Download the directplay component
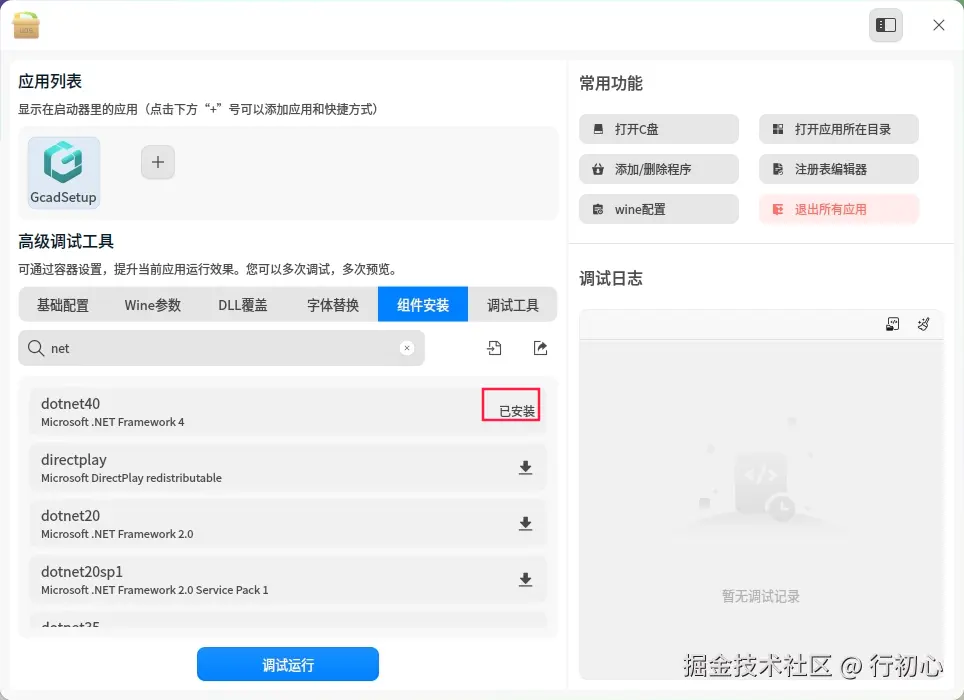Image resolution: width=964 pixels, height=700 pixels. click(x=525, y=468)
